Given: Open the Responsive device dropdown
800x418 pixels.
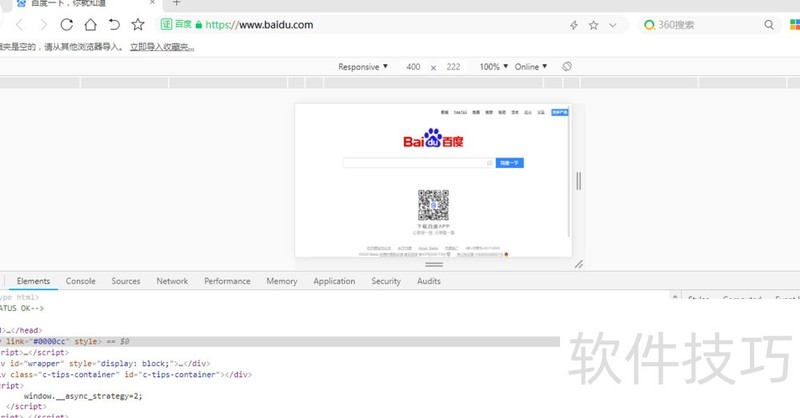Looking at the screenshot, I should tap(363, 67).
